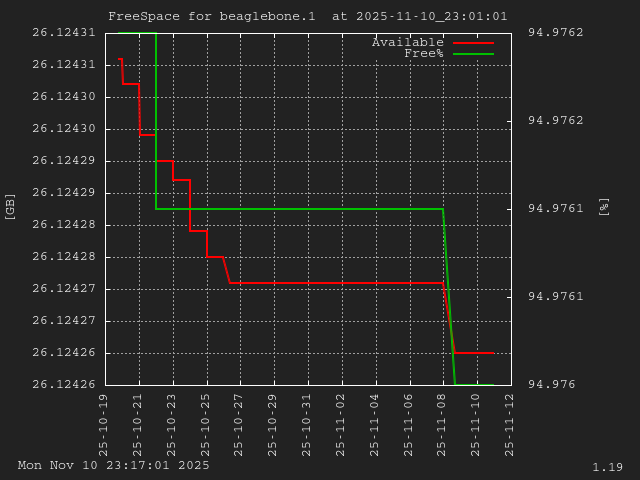Viewport: 640px width, 480px height.
Task: Select the 25-10-27 date tick label
Action: pyautogui.click(x=240, y=424)
